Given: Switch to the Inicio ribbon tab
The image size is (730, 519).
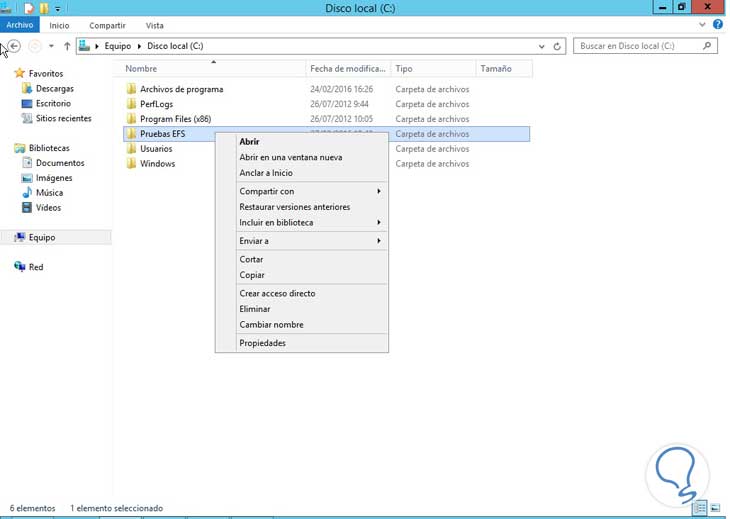Looking at the screenshot, I should tap(59, 26).
